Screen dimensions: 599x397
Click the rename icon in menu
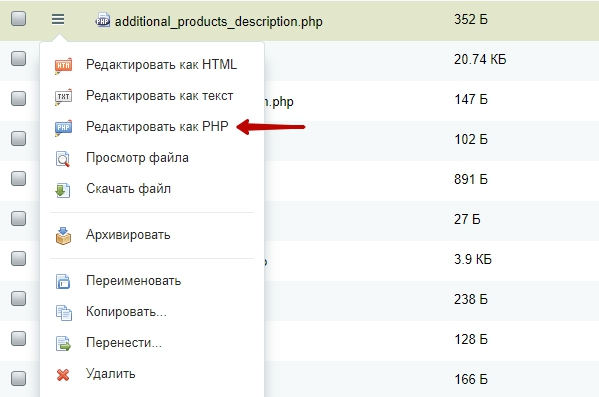coord(63,282)
